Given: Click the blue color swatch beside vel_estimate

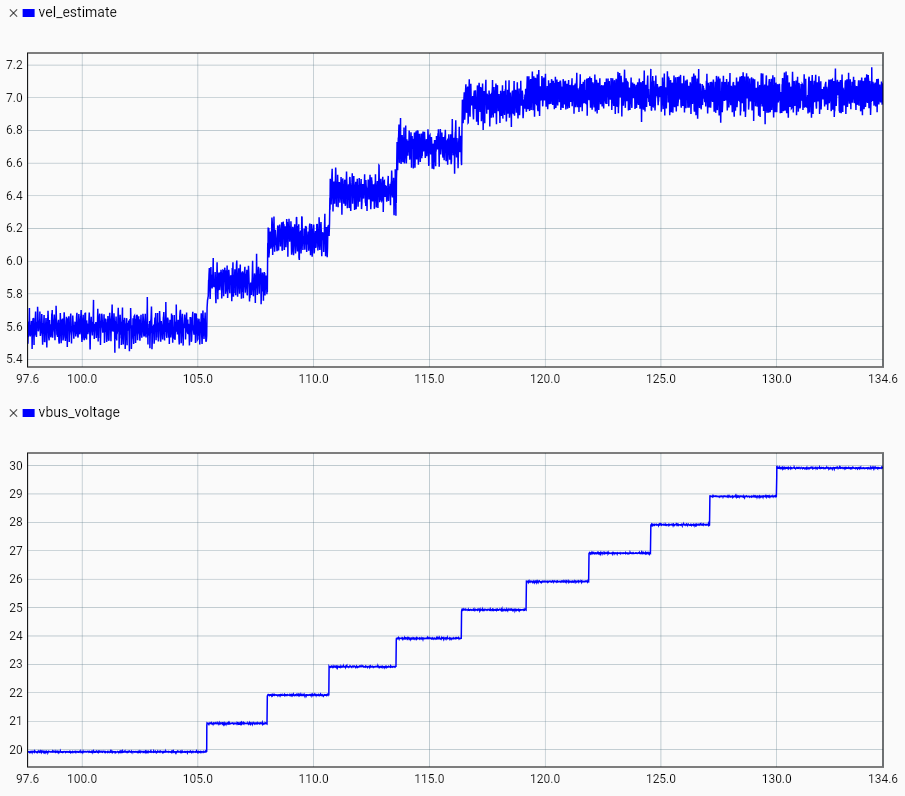Looking at the screenshot, I should point(29,13).
